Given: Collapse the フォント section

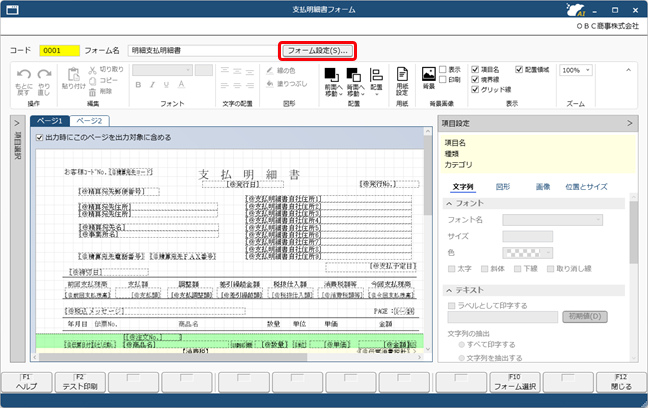Looking at the screenshot, I should click(449, 203).
